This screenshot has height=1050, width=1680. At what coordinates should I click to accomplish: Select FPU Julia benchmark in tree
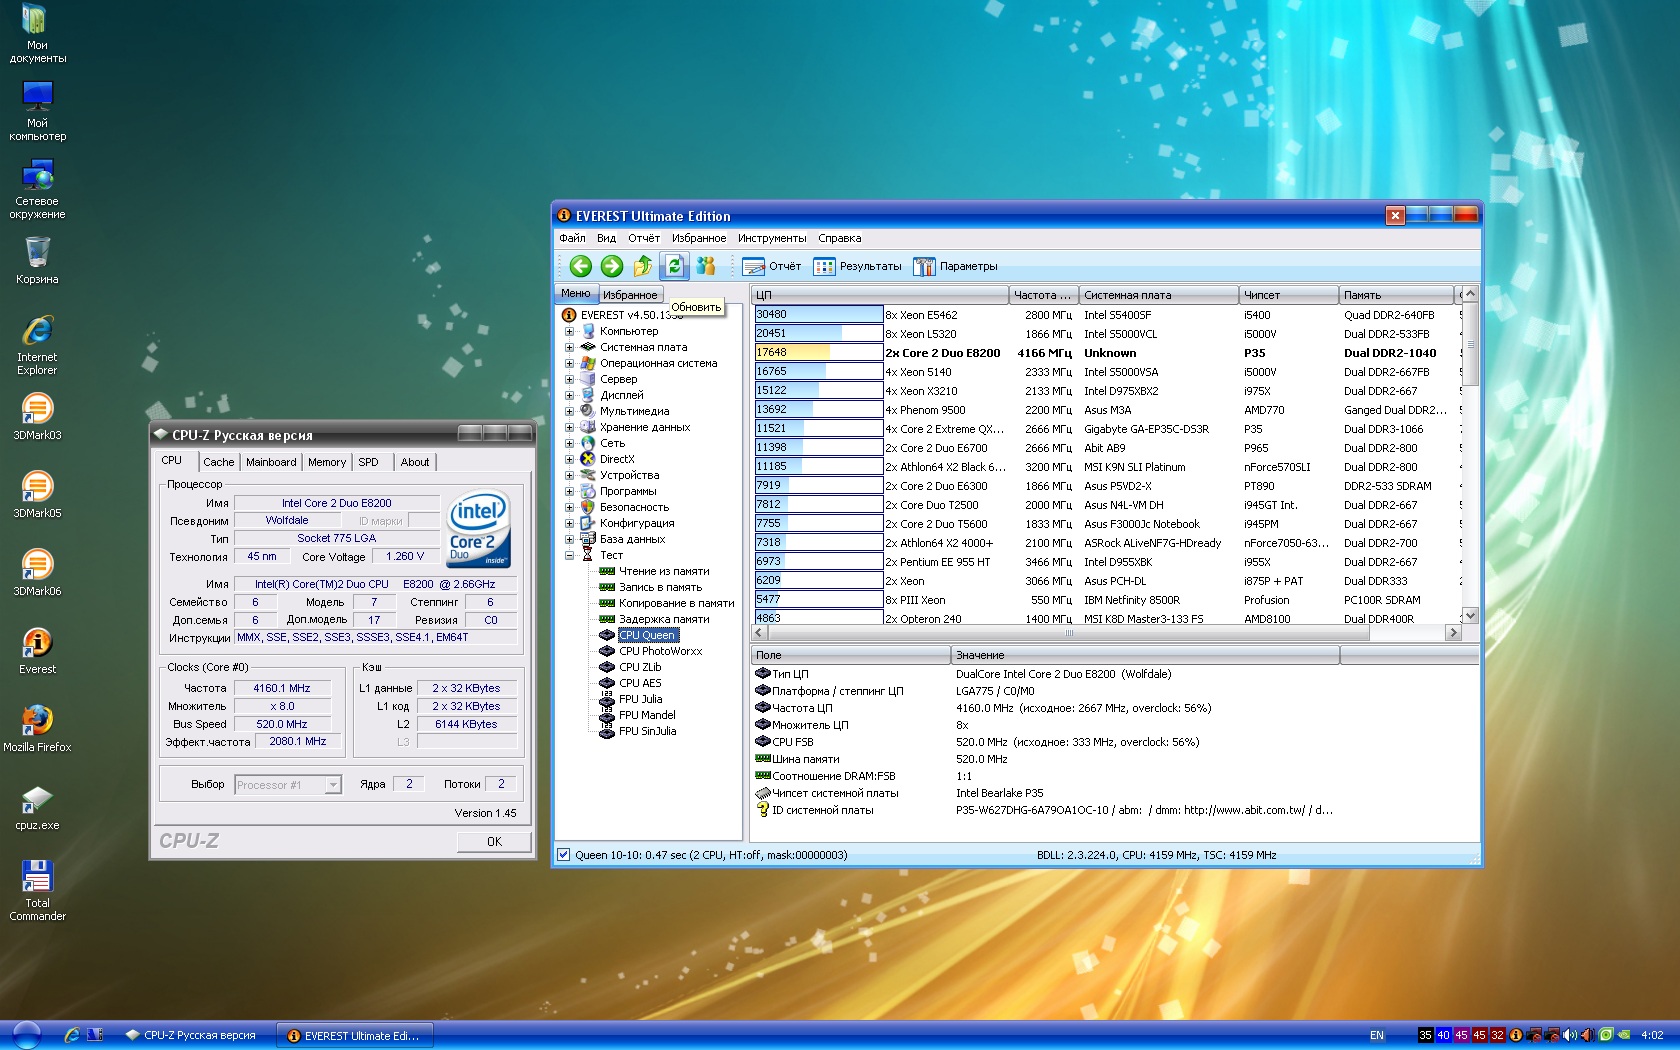pyautogui.click(x=640, y=699)
